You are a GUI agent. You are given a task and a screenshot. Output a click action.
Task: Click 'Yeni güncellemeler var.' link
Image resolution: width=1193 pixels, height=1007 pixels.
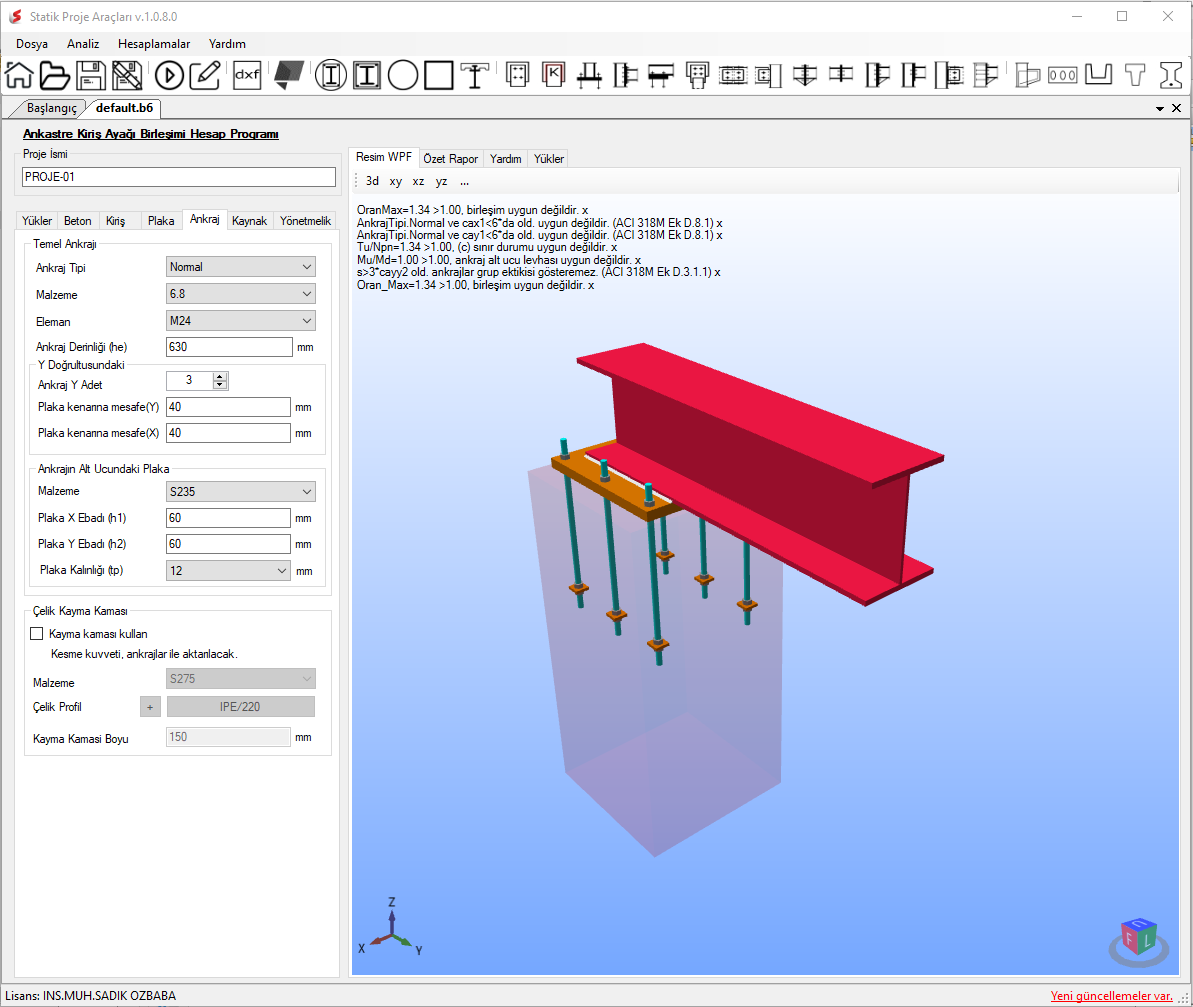pos(1112,996)
